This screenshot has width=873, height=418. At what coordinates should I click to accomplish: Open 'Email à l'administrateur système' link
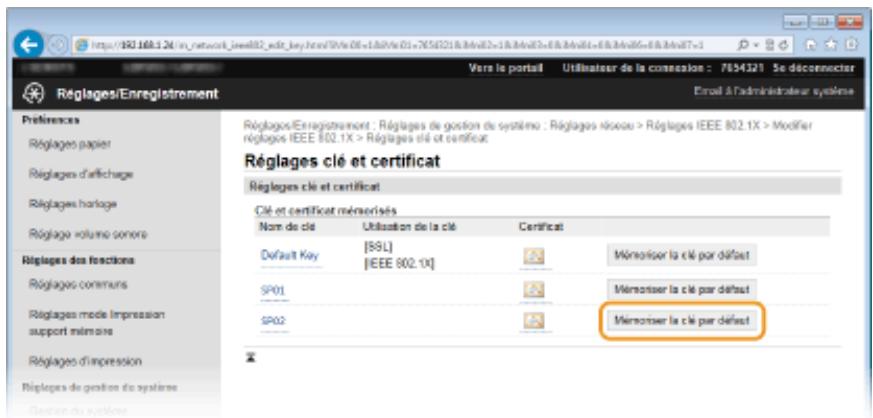click(x=774, y=91)
